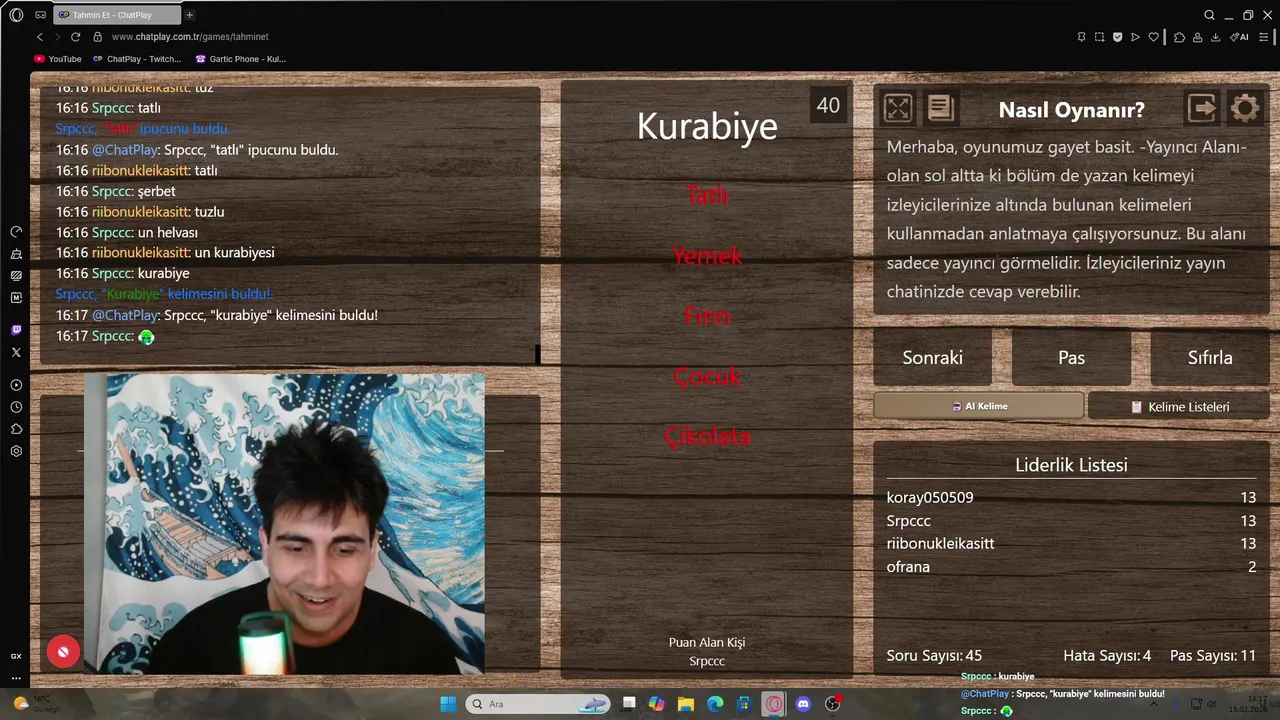The image size is (1280, 720).
Task: Click the Puan Alan Kişi label
Action: pyautogui.click(x=707, y=642)
